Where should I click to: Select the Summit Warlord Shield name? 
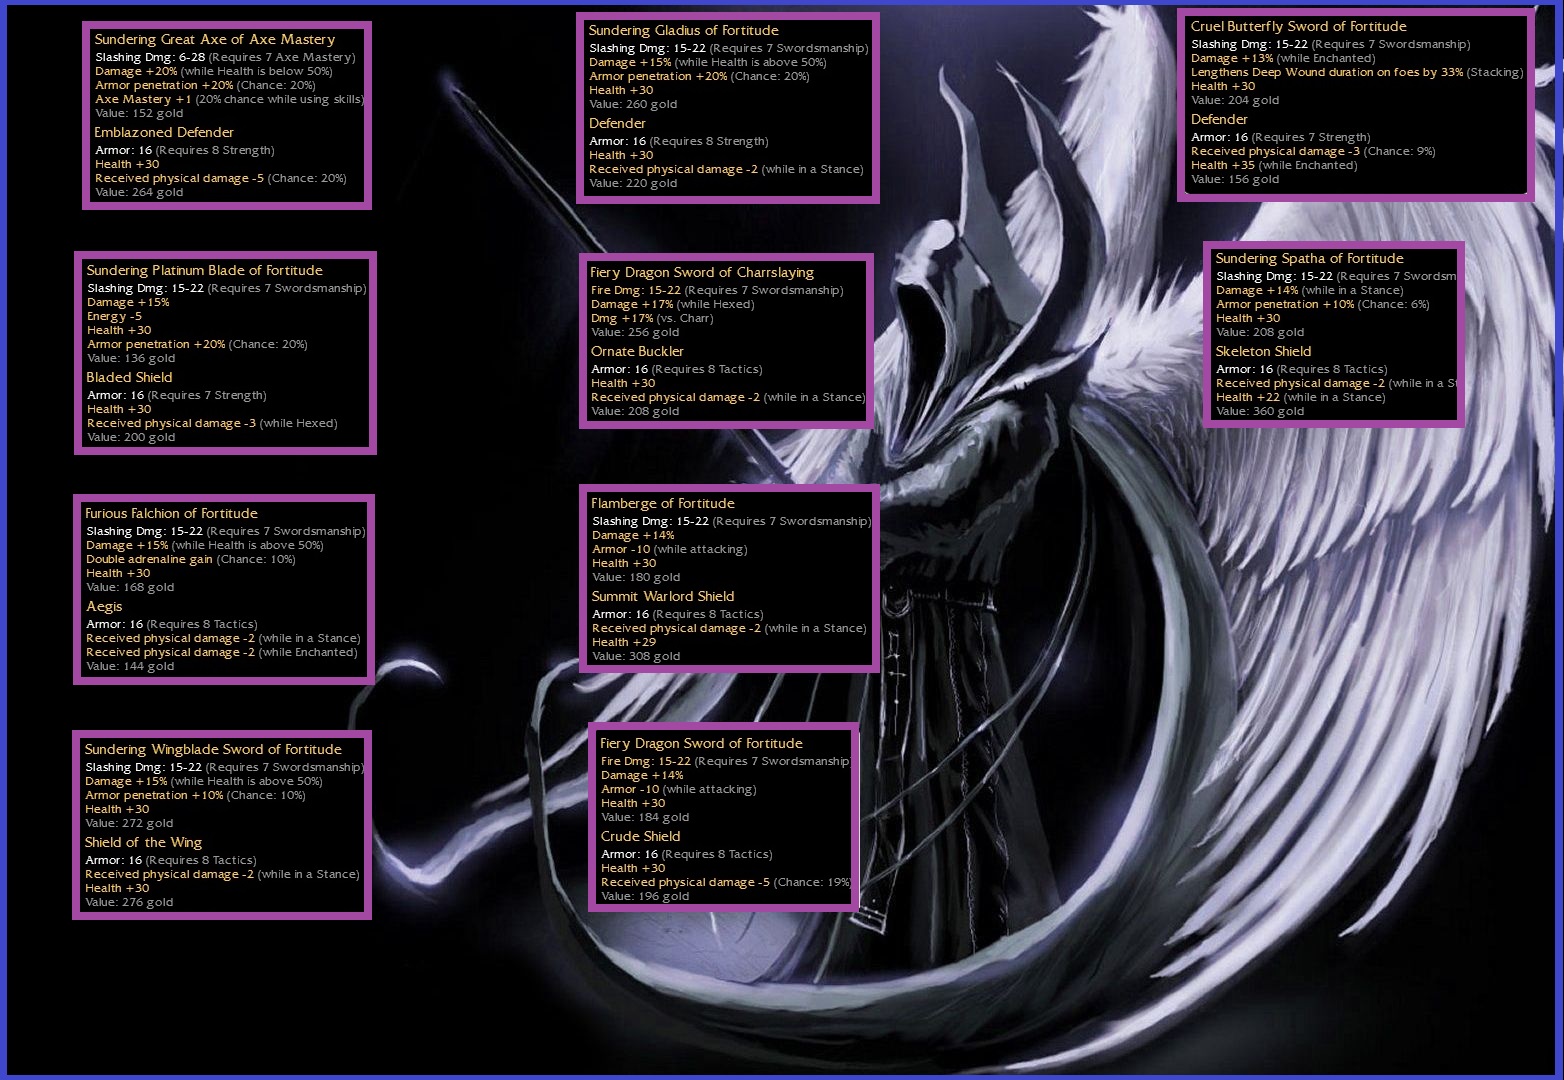tap(662, 597)
